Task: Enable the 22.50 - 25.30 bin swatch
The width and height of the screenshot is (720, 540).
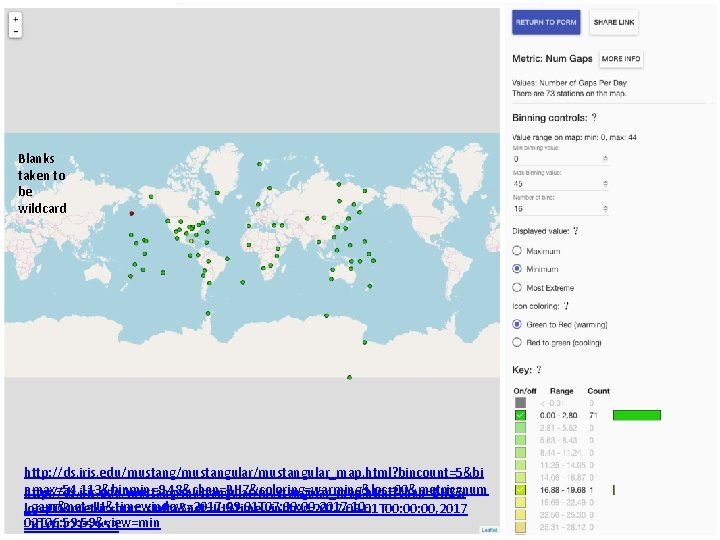Action: click(520, 515)
